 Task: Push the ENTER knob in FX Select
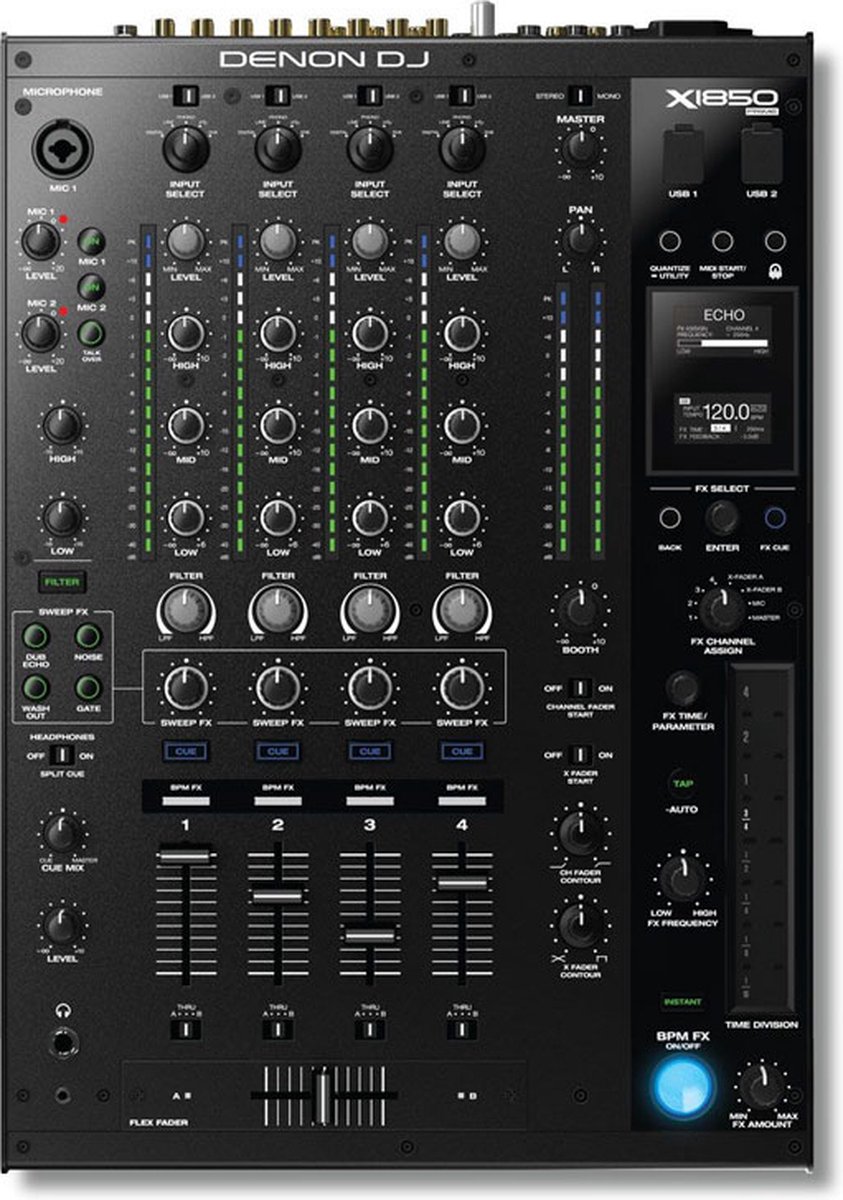point(722,518)
